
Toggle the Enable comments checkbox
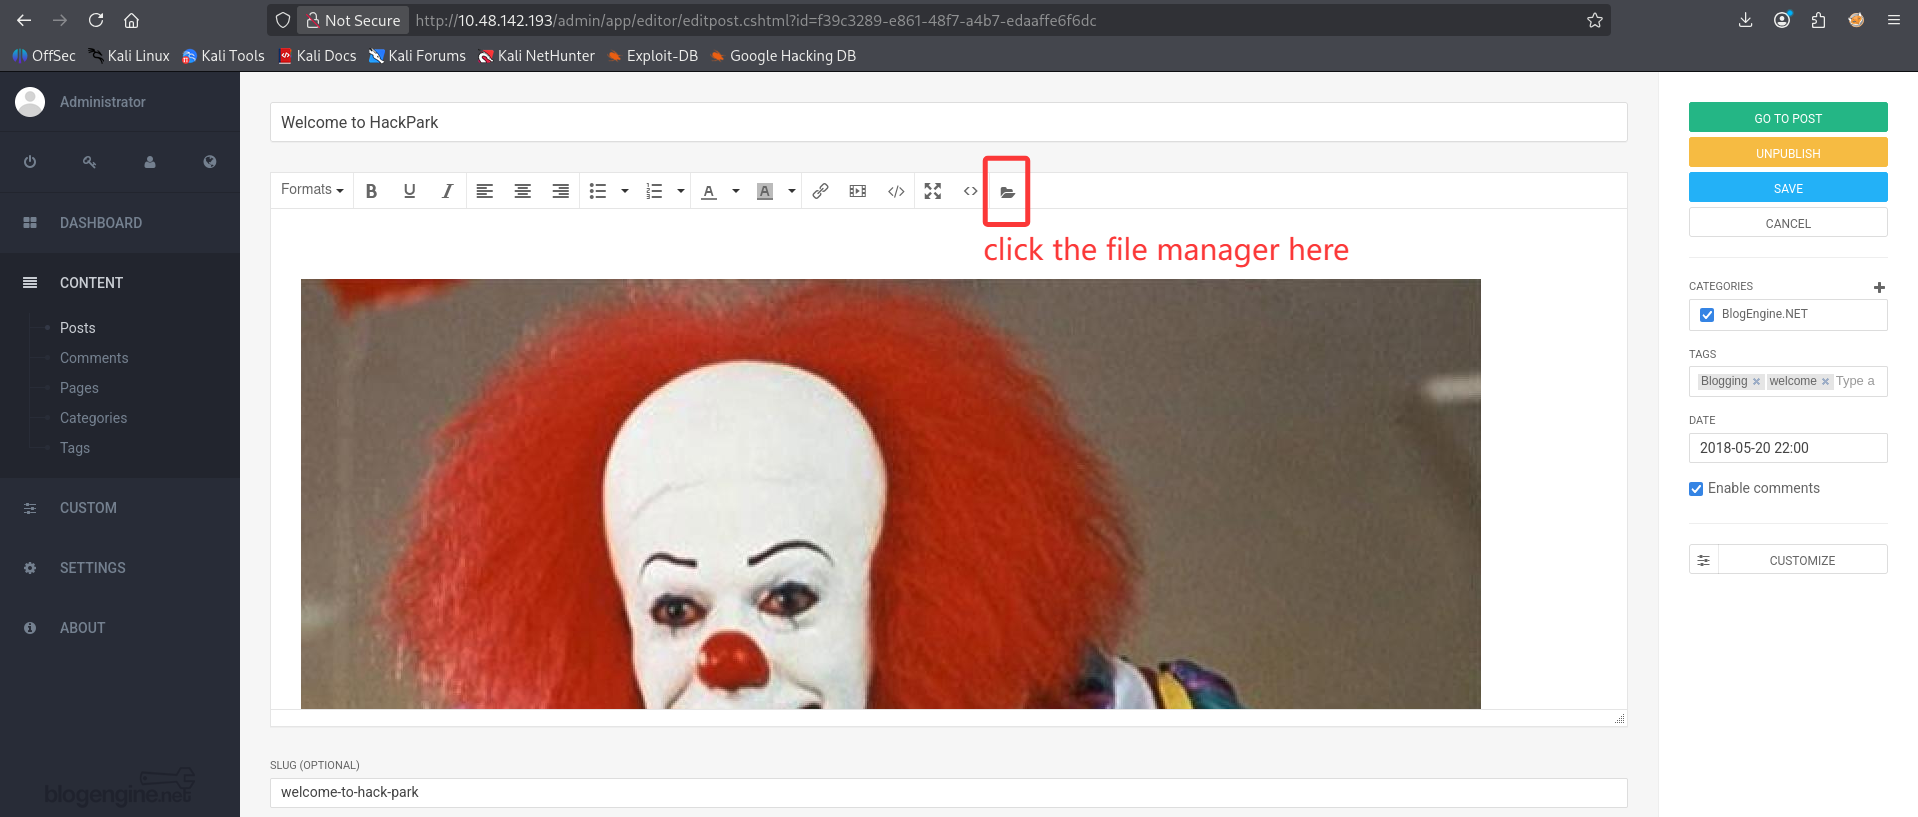click(1696, 489)
